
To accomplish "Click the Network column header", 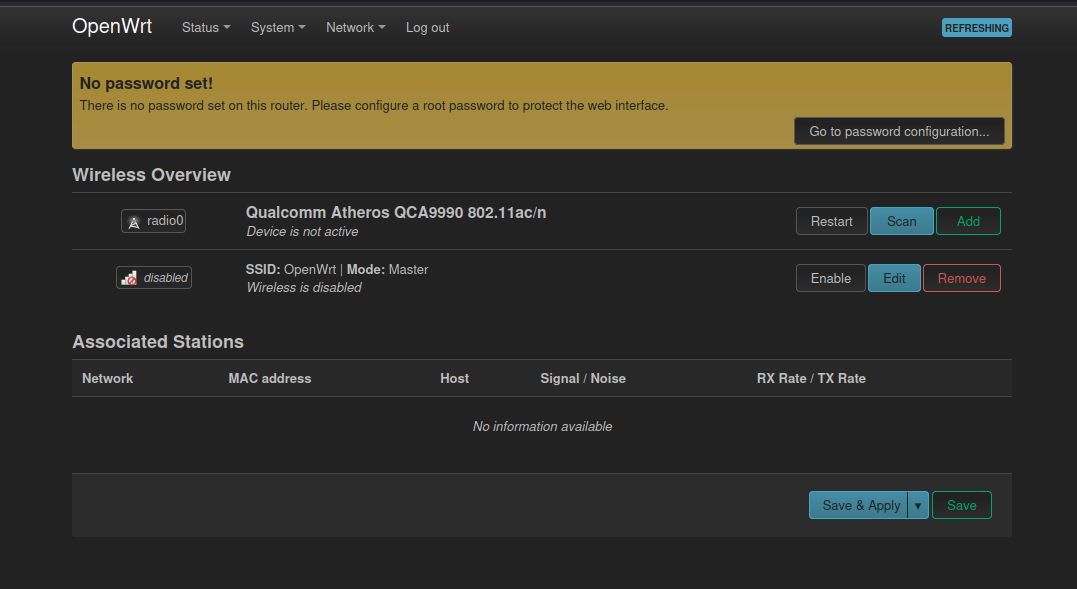I will (x=107, y=378).
